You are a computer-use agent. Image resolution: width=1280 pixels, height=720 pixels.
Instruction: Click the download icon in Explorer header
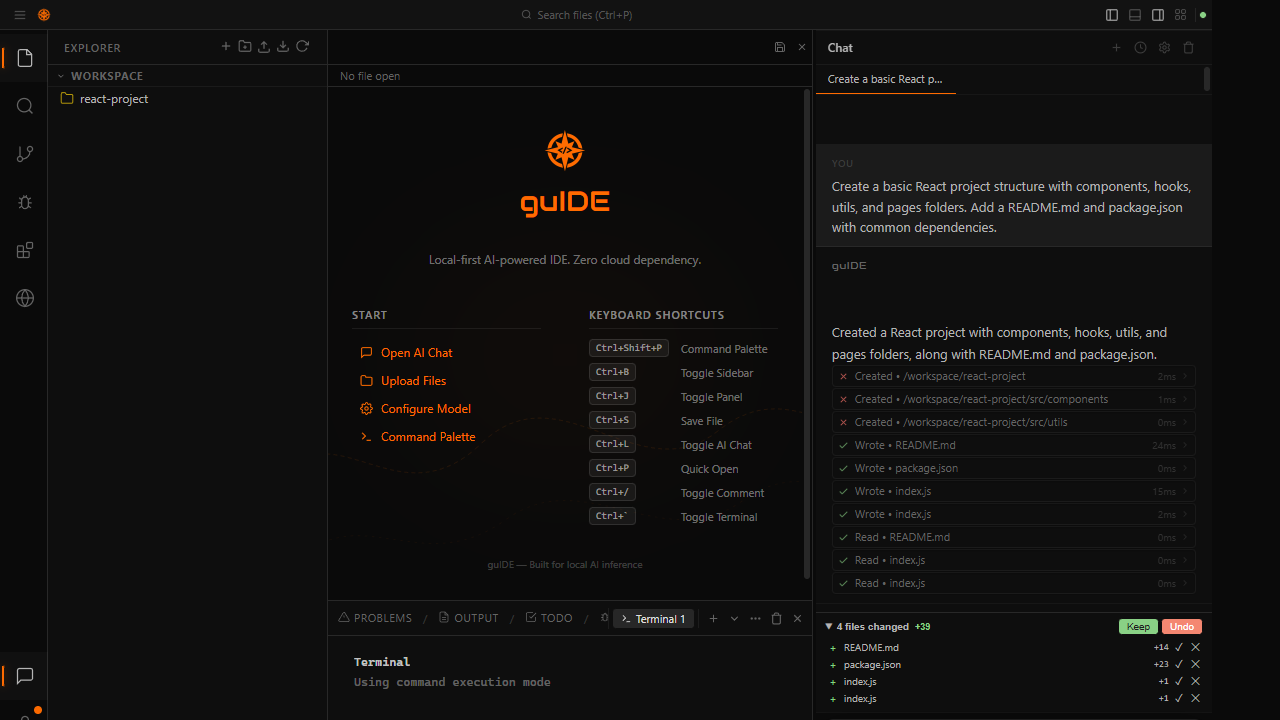(x=283, y=47)
